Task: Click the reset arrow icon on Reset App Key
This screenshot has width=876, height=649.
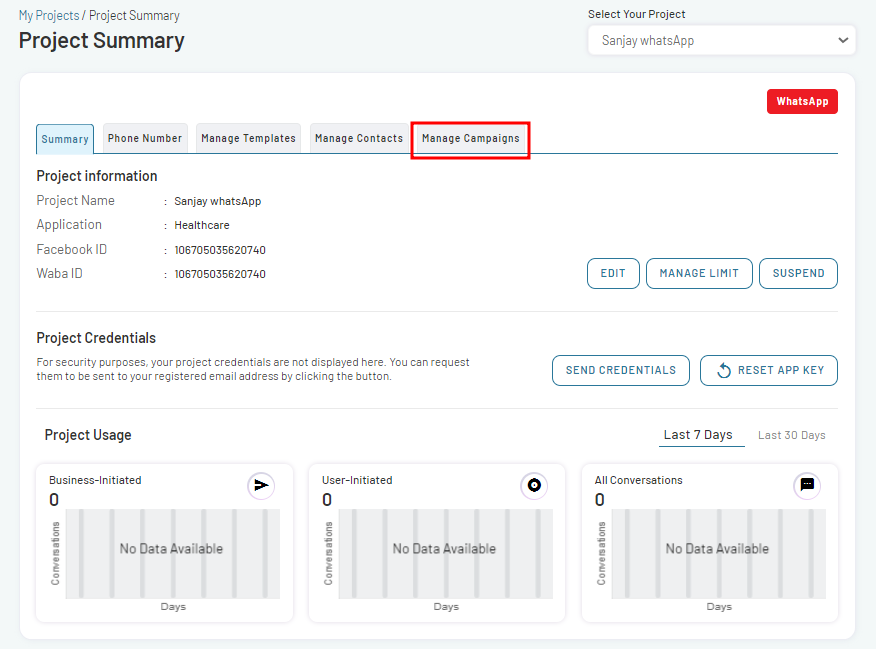Action: pyautogui.click(x=724, y=370)
